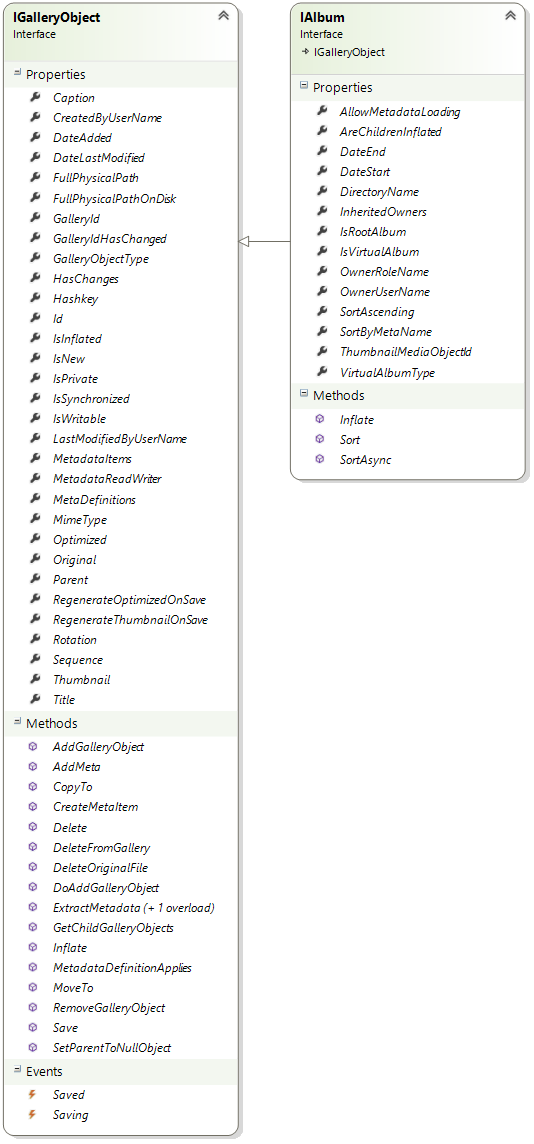Click the wrench icon beside Caption property
The height and width of the screenshot is (1144, 534).
[34, 97]
